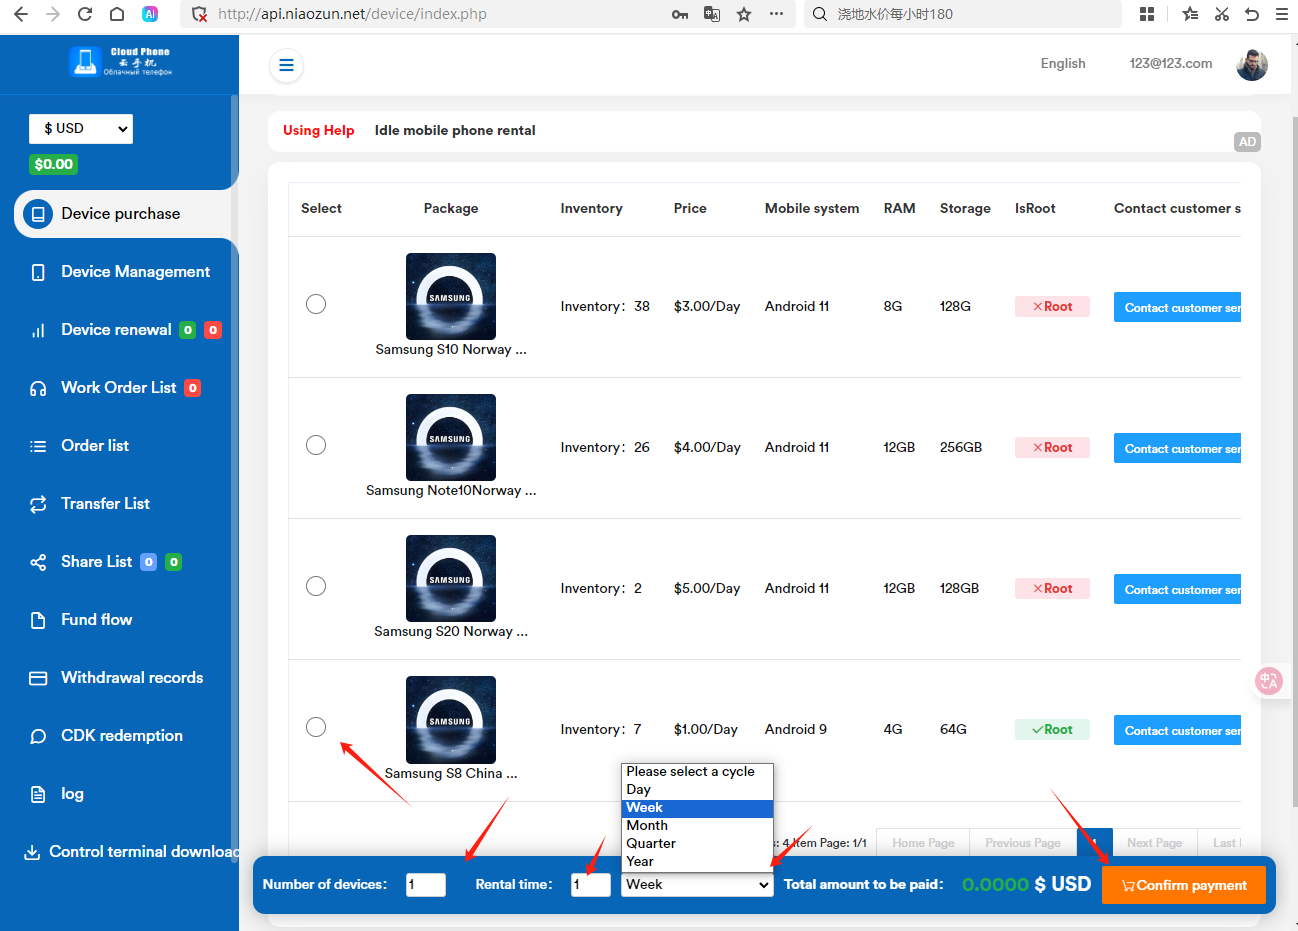Bookmark this page with the star

tap(744, 14)
